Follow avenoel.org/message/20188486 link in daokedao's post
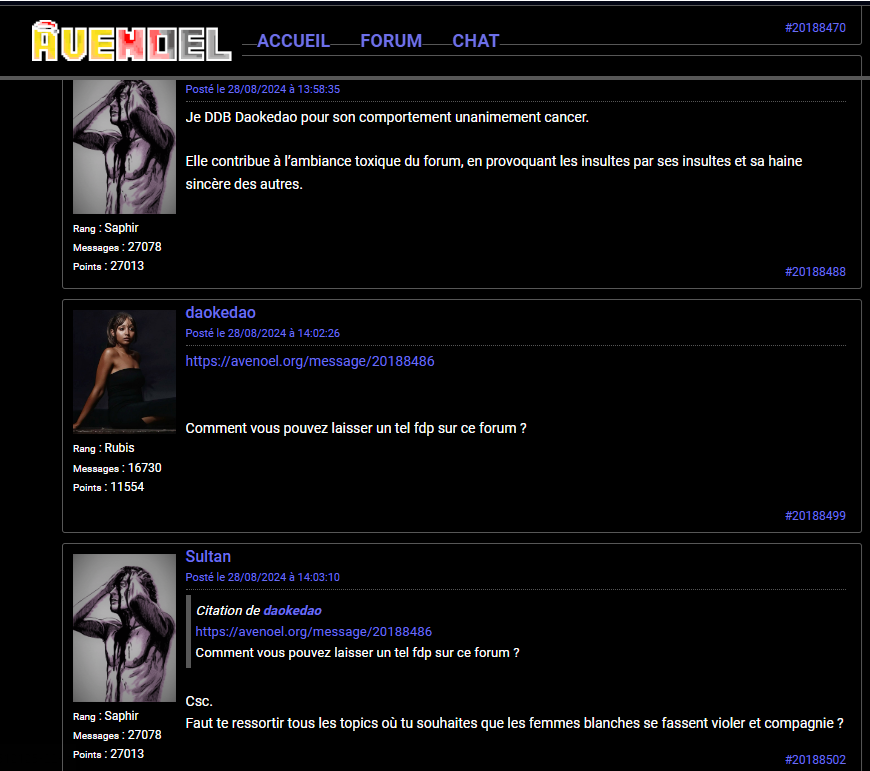Viewport: 870px width, 771px height. (310, 361)
